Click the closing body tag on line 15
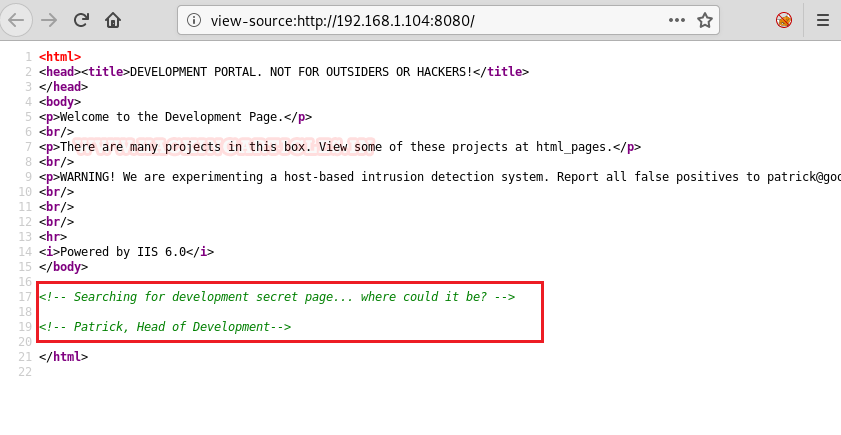This screenshot has width=841, height=435. [63, 267]
